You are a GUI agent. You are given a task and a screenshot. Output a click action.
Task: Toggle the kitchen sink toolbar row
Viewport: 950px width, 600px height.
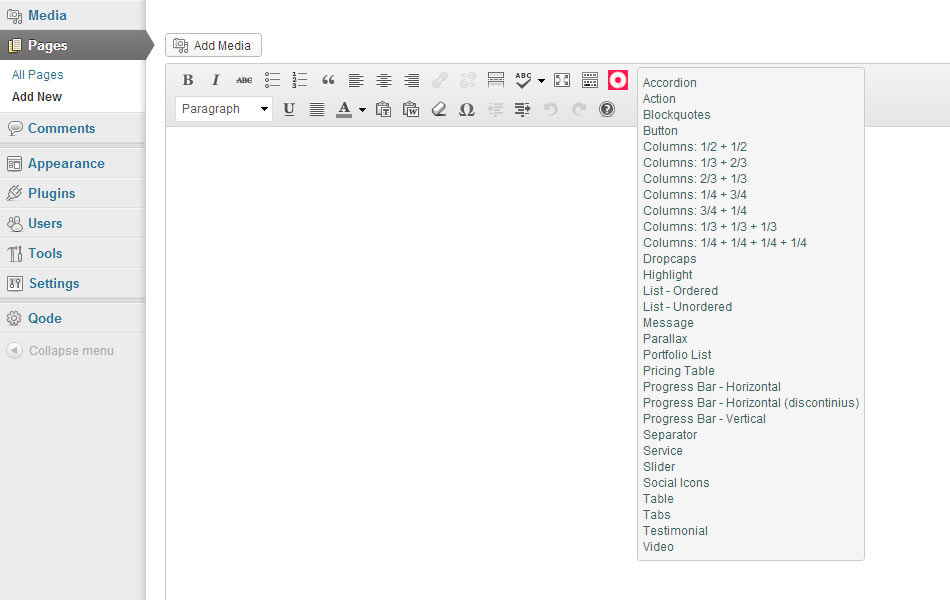[590, 80]
